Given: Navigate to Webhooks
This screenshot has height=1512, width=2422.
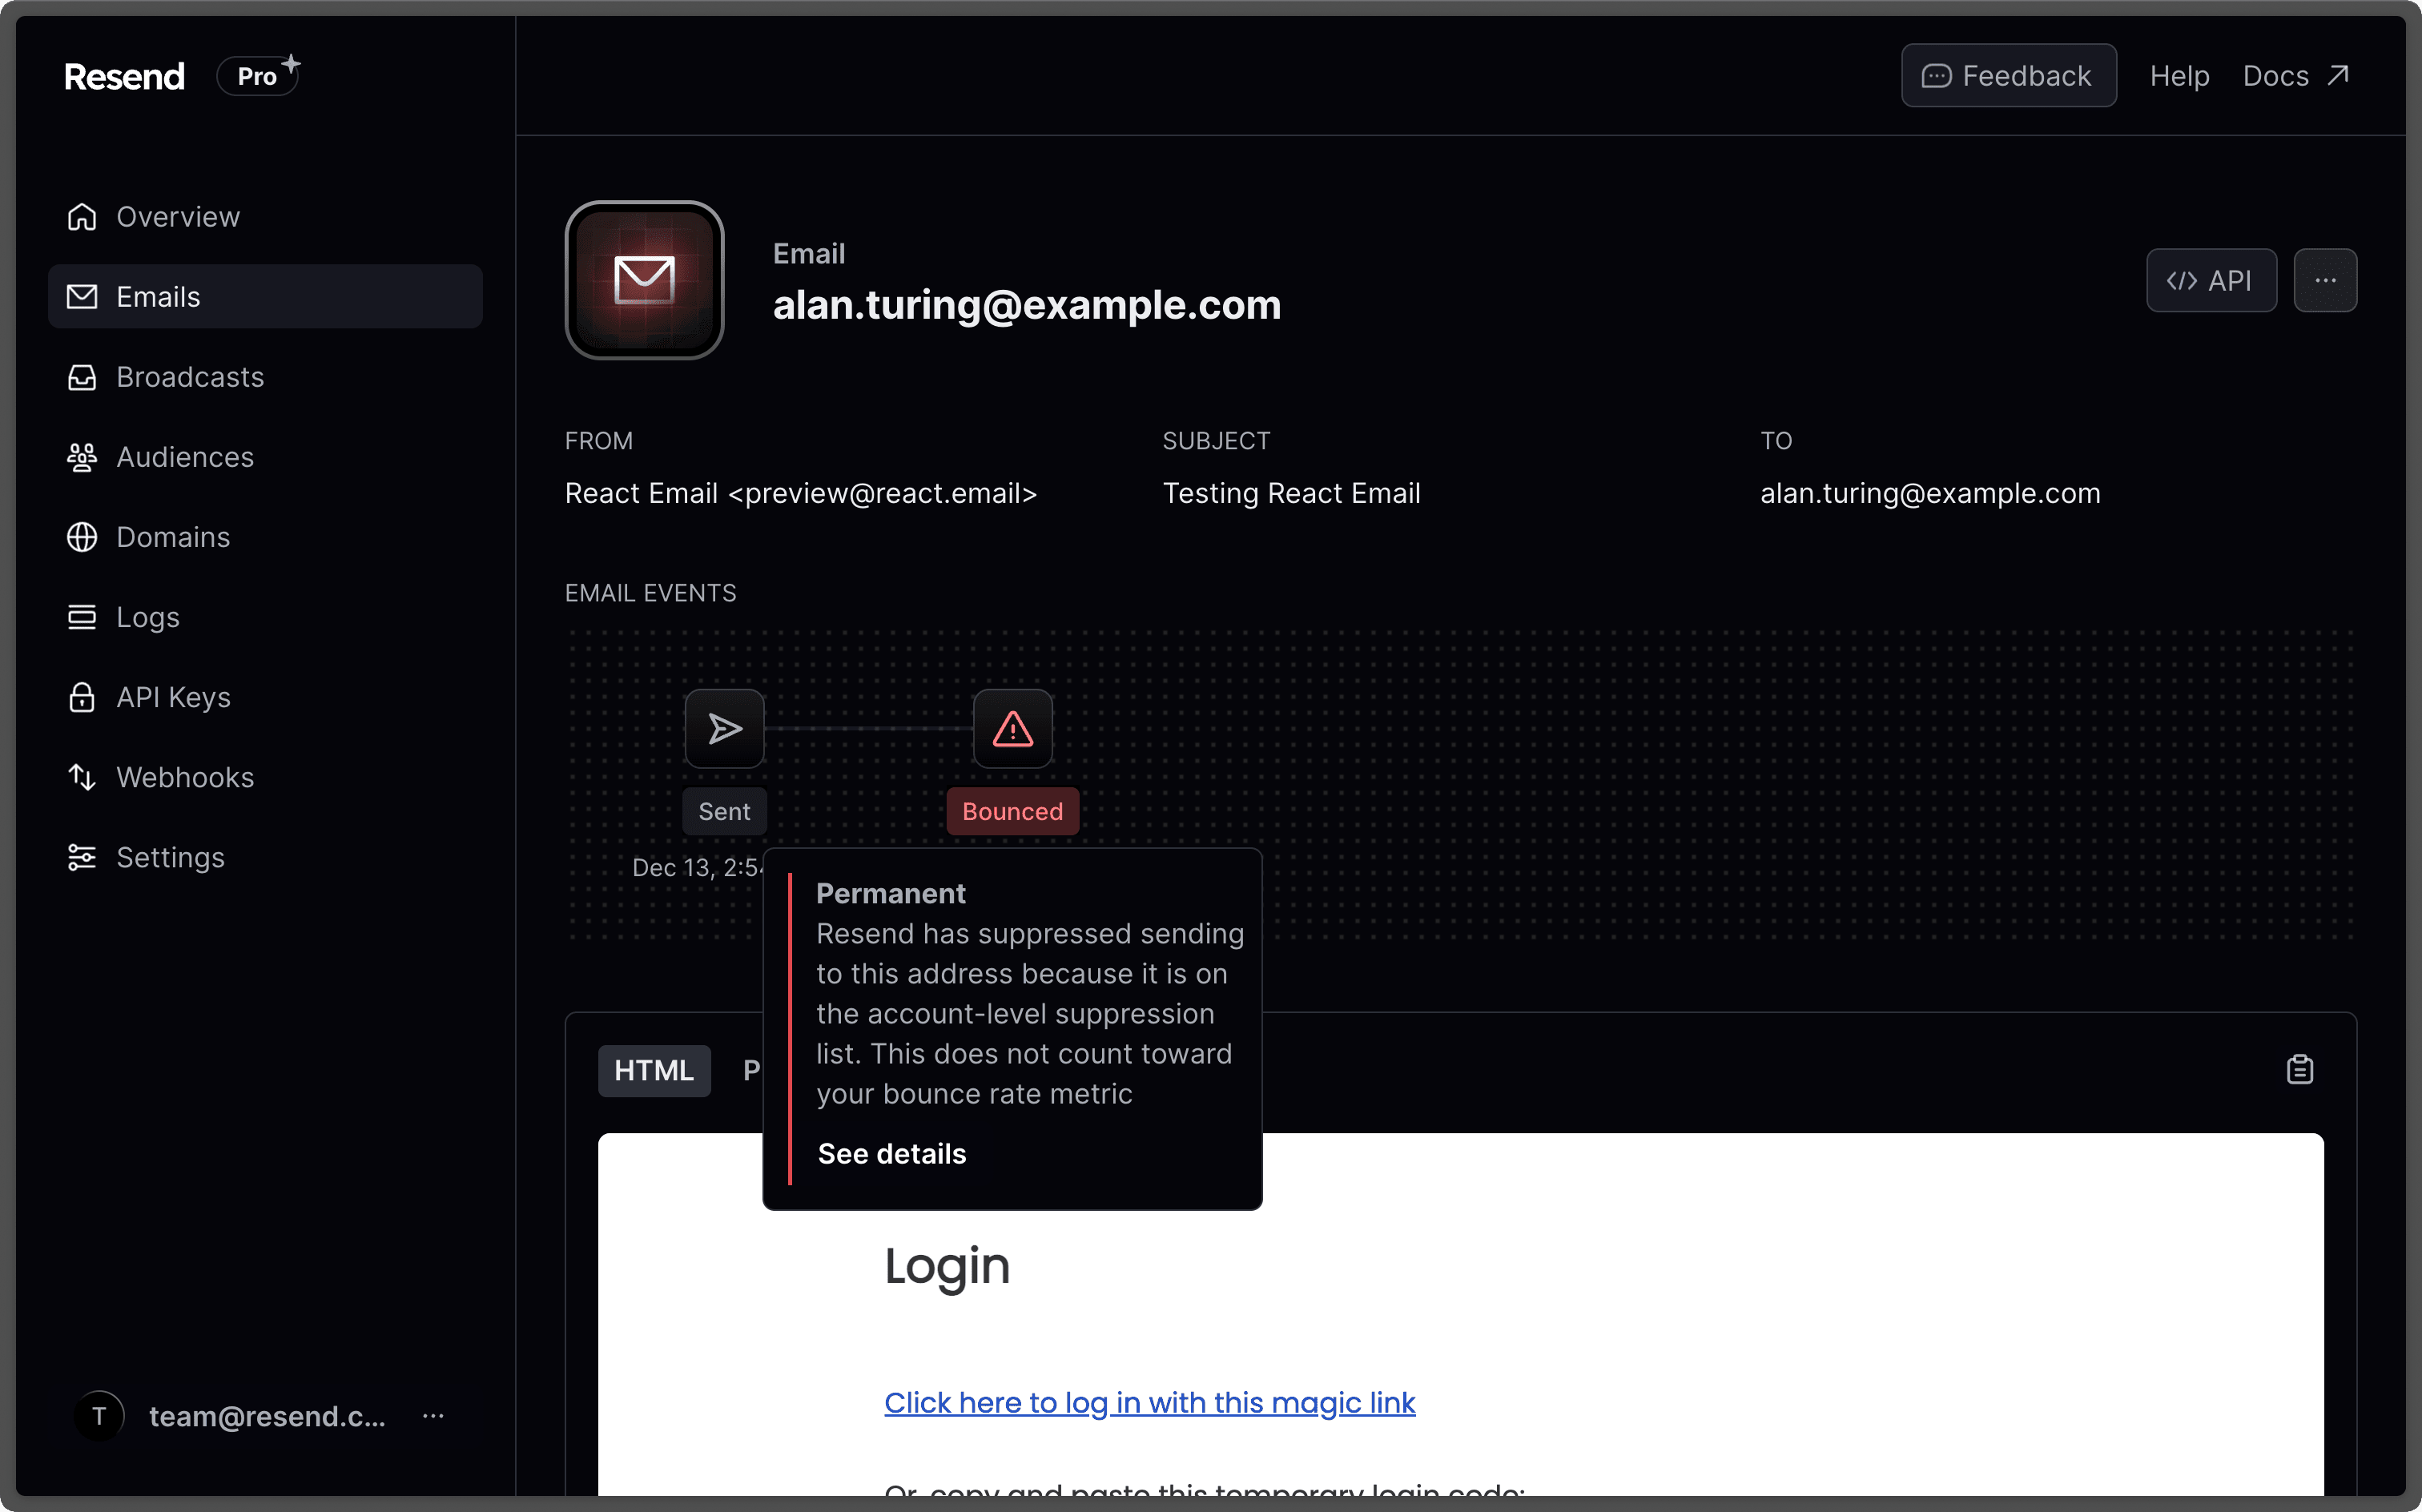Looking at the screenshot, I should 185,777.
